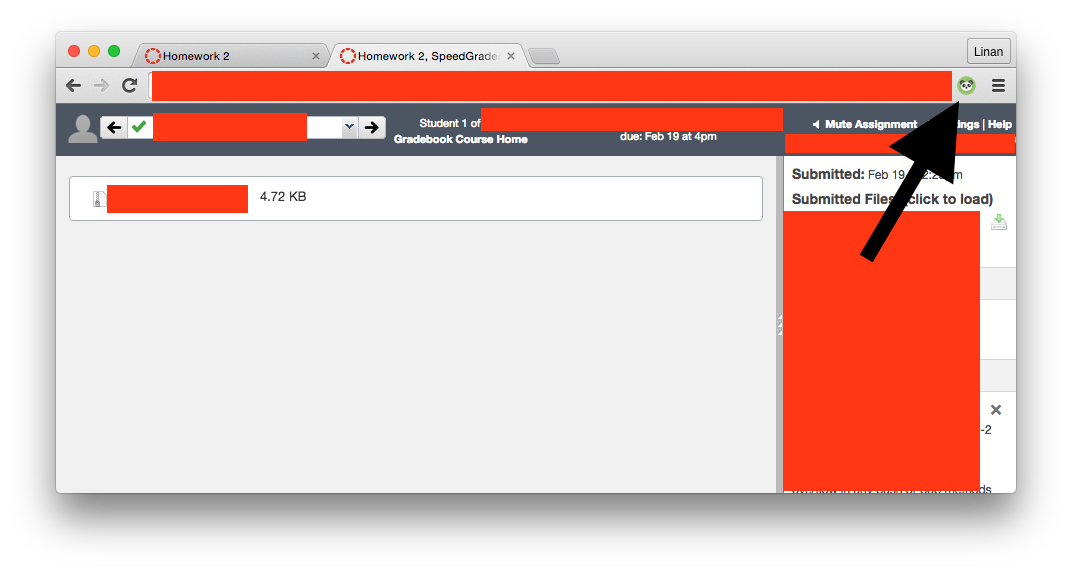
Task: Open the Gradebook link
Action: 423,139
